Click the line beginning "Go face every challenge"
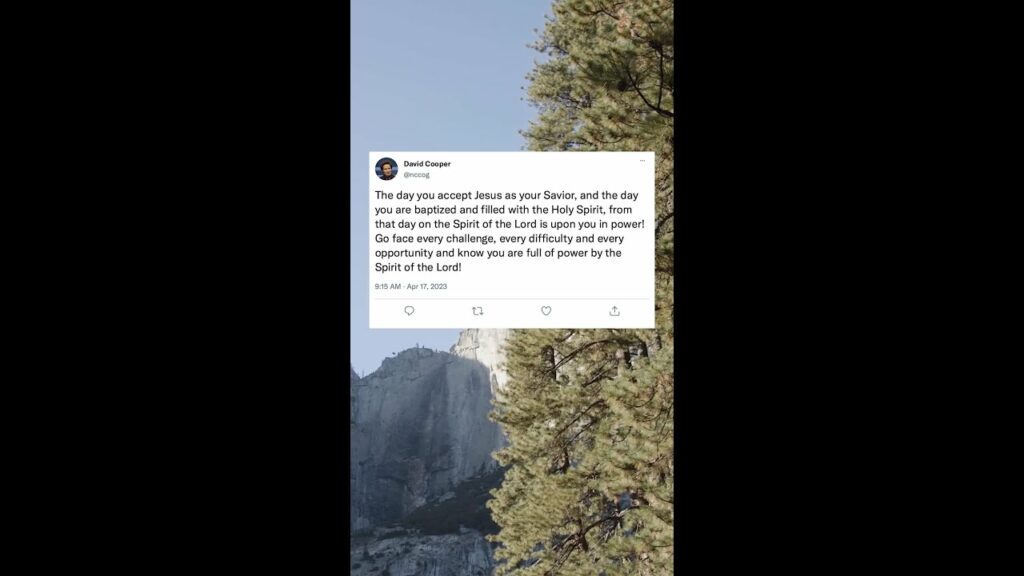Image resolution: width=1024 pixels, height=576 pixels. click(x=499, y=238)
